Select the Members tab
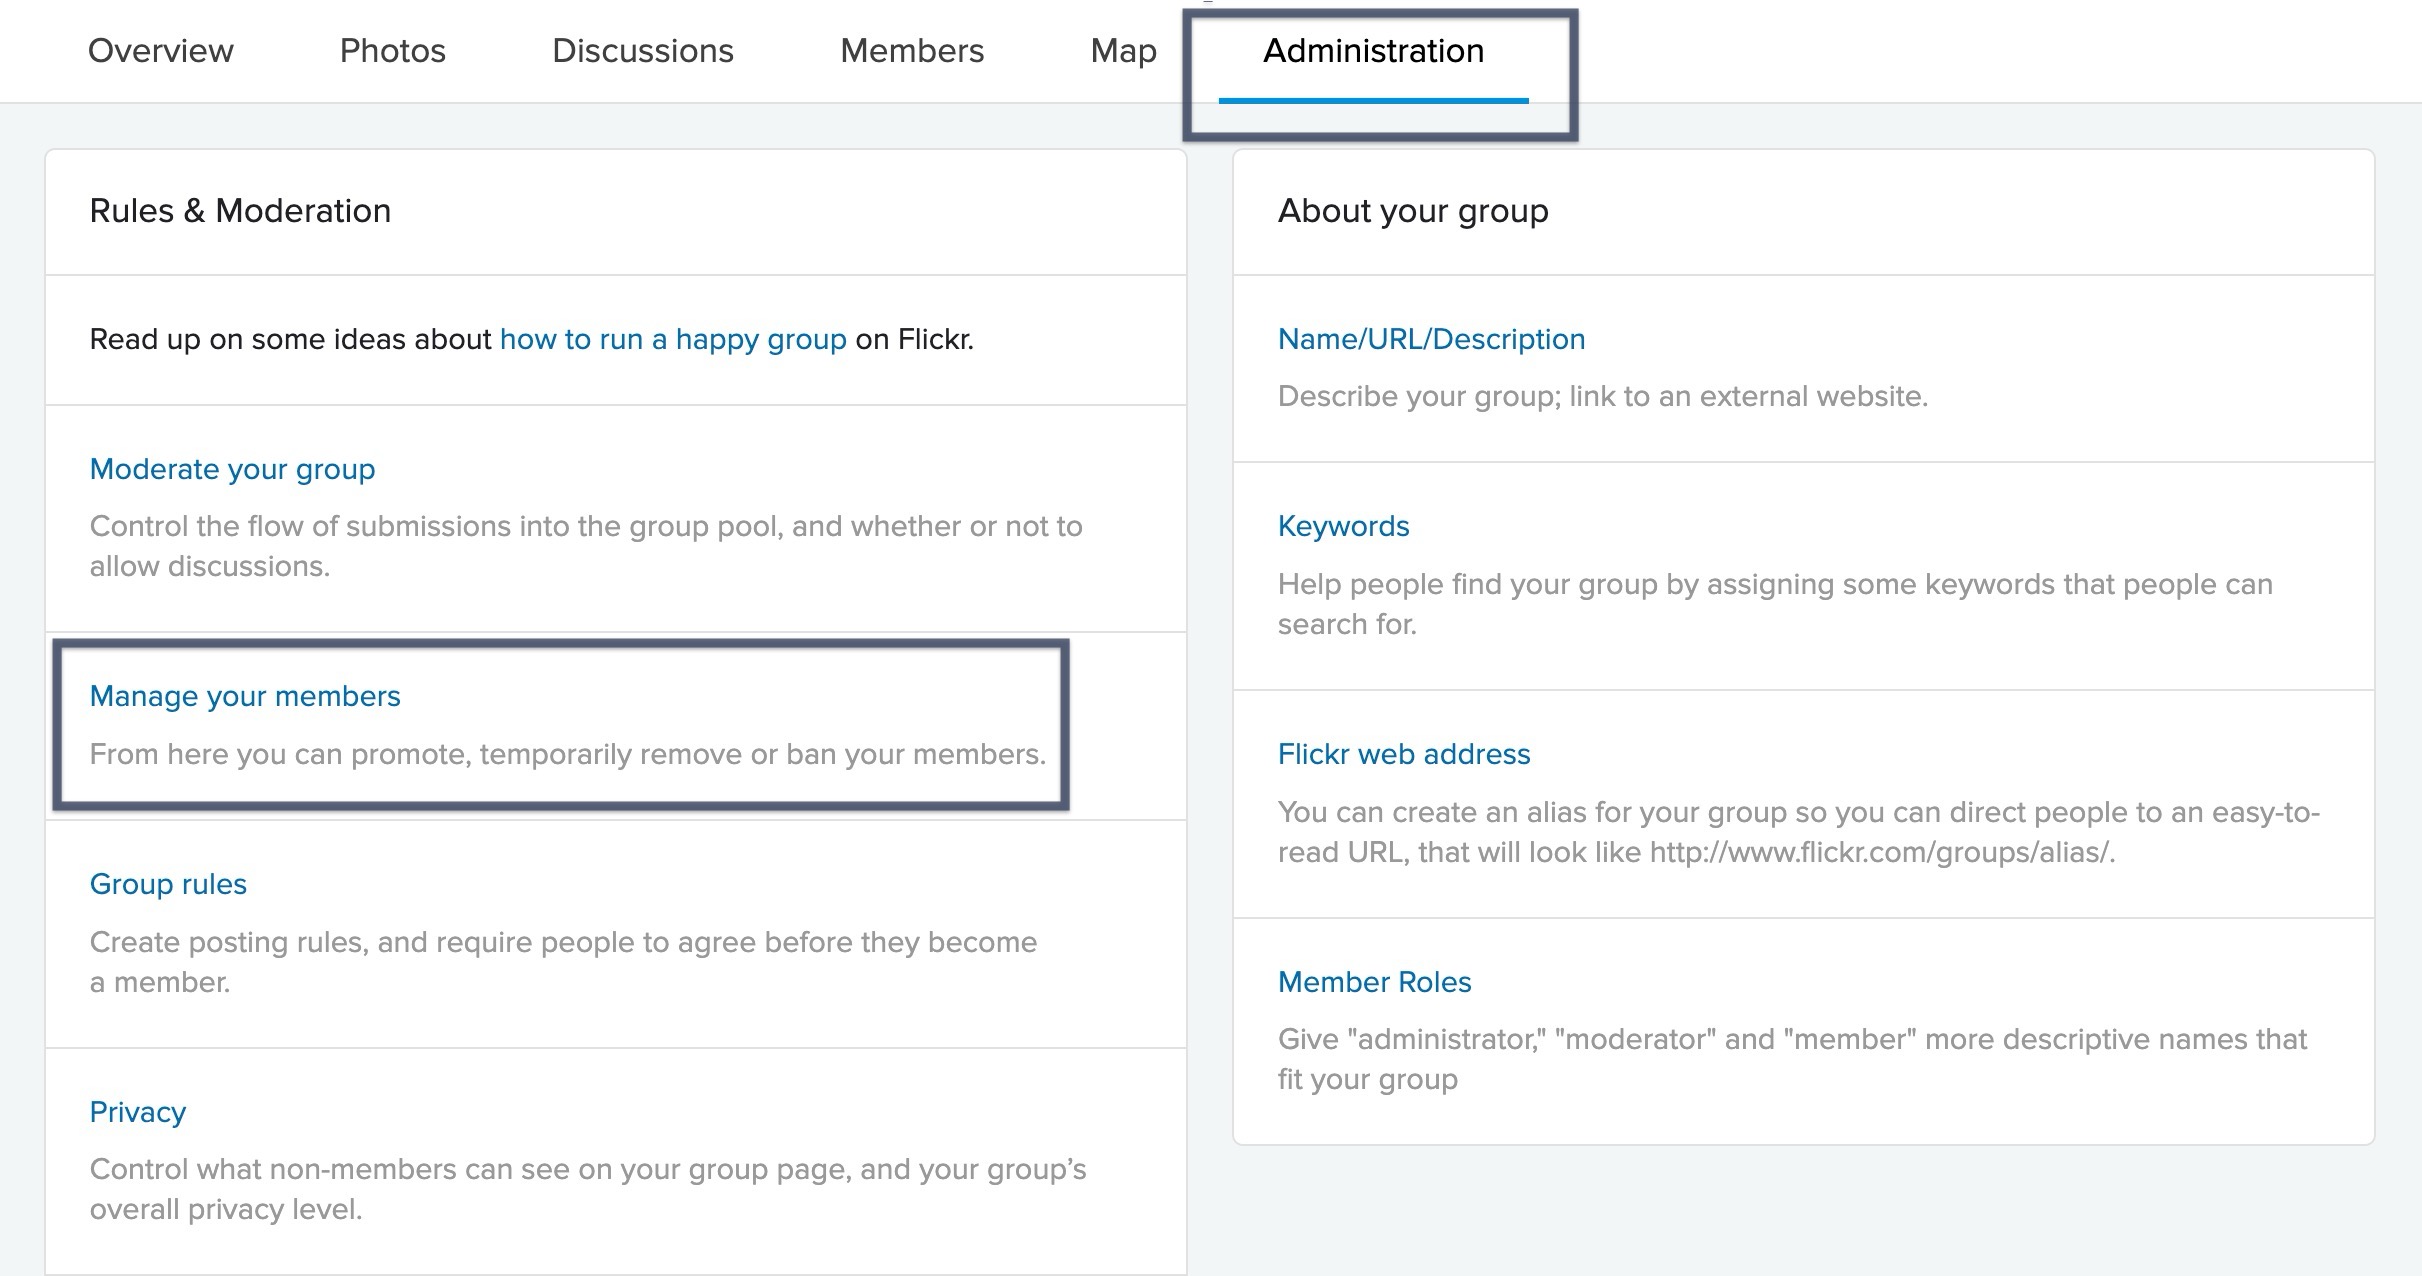The width and height of the screenshot is (2422, 1276). coord(912,51)
